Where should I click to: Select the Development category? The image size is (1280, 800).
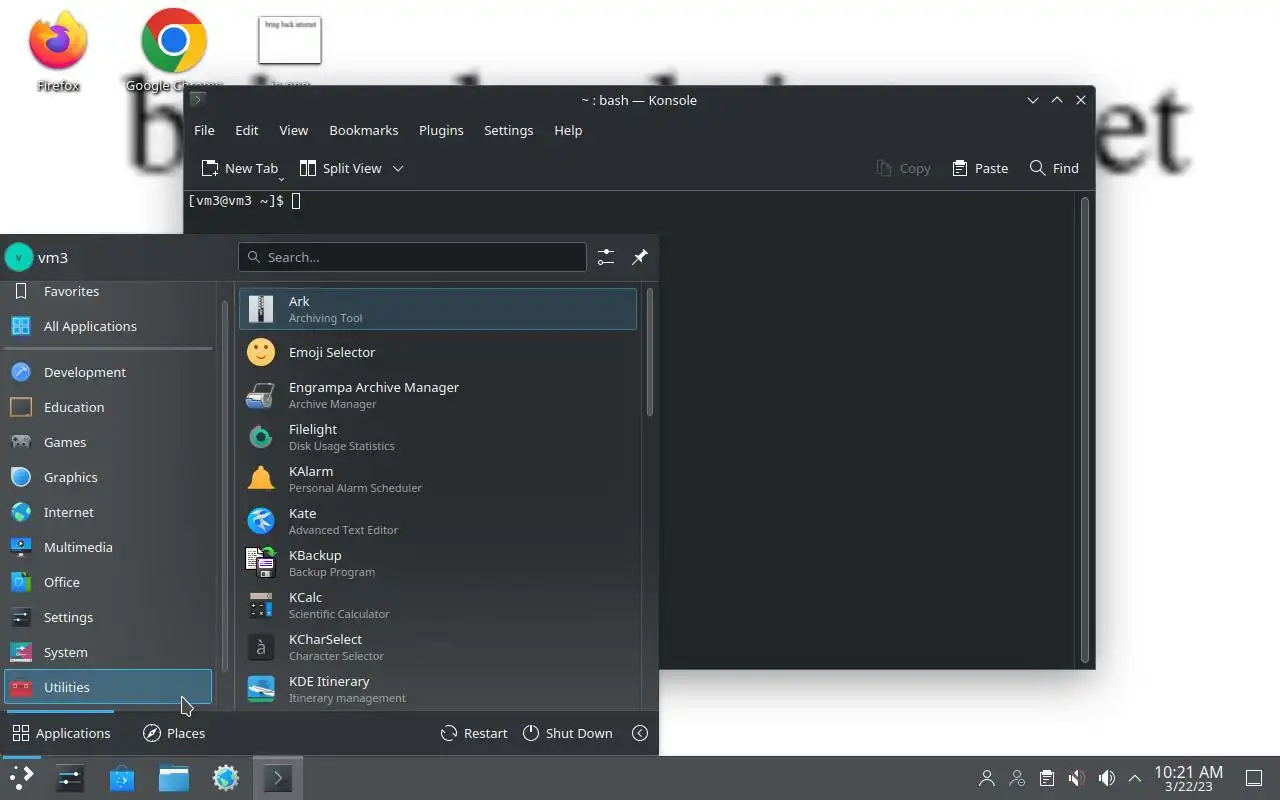[108, 372]
